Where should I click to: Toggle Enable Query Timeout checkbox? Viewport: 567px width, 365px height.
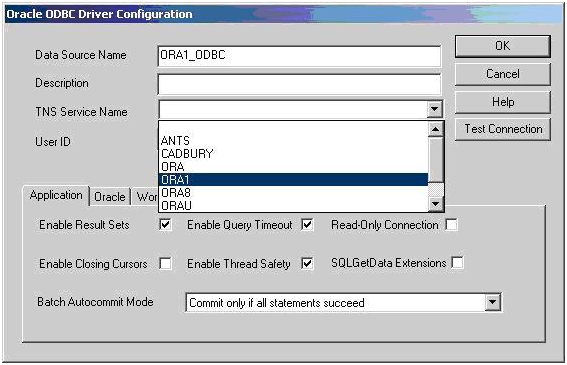307,225
